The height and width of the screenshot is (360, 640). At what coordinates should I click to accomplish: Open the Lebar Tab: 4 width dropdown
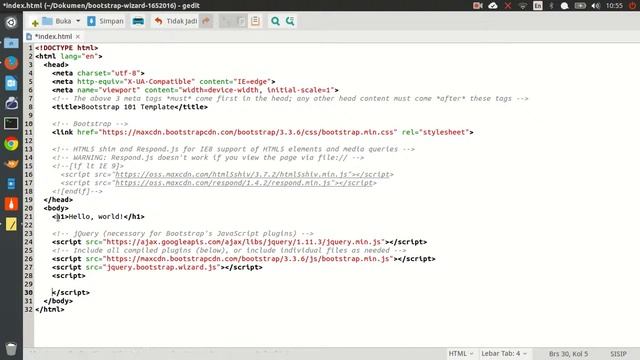tap(504, 353)
